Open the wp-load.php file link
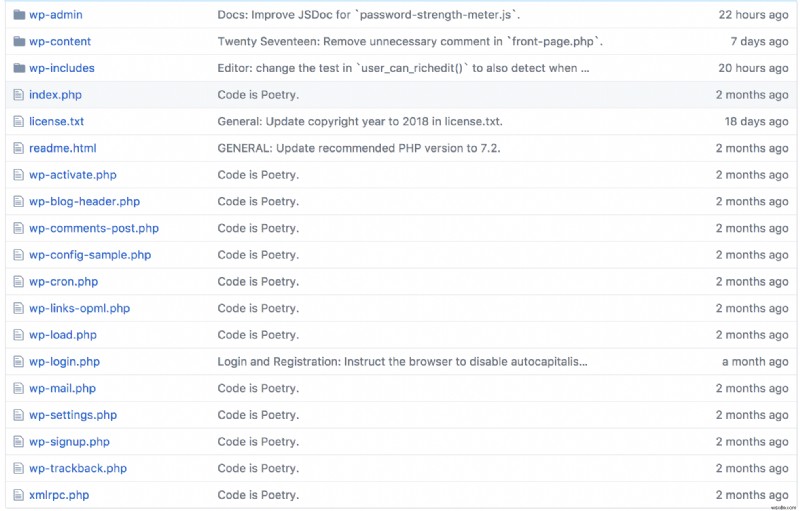 click(x=63, y=335)
